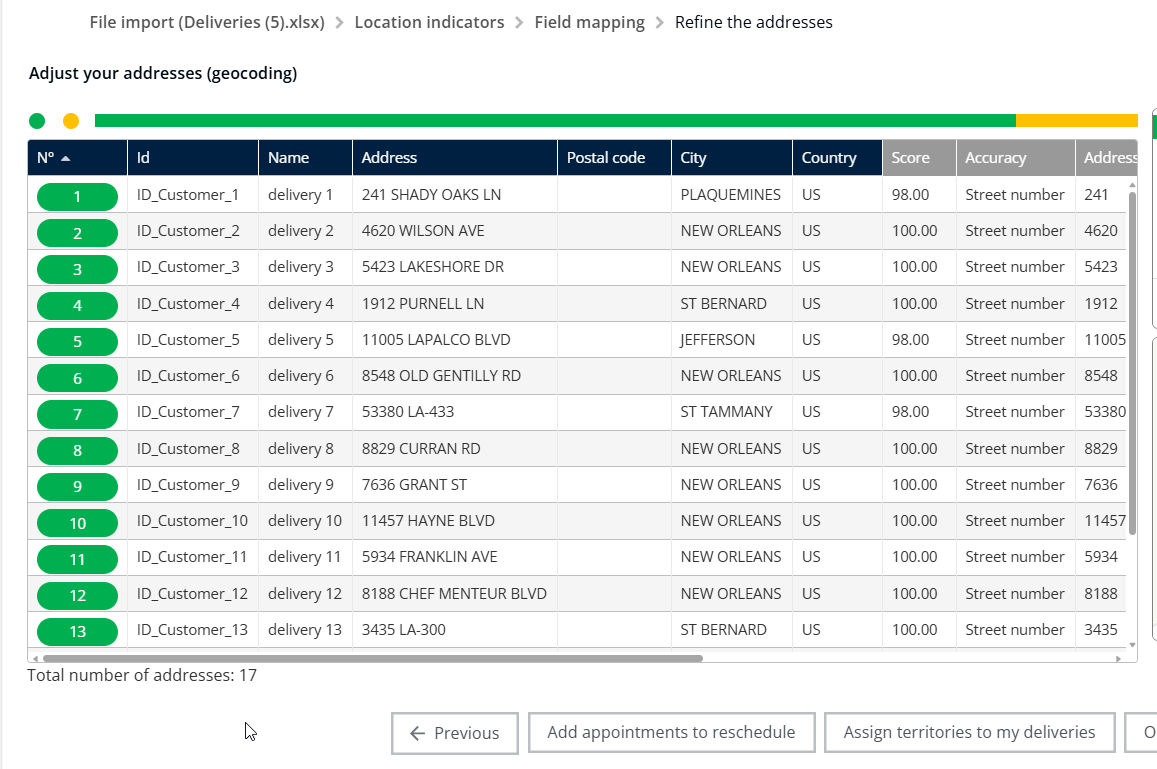Viewport: 1157px width, 769px height.
Task: Click the Previous button
Action: point(454,733)
